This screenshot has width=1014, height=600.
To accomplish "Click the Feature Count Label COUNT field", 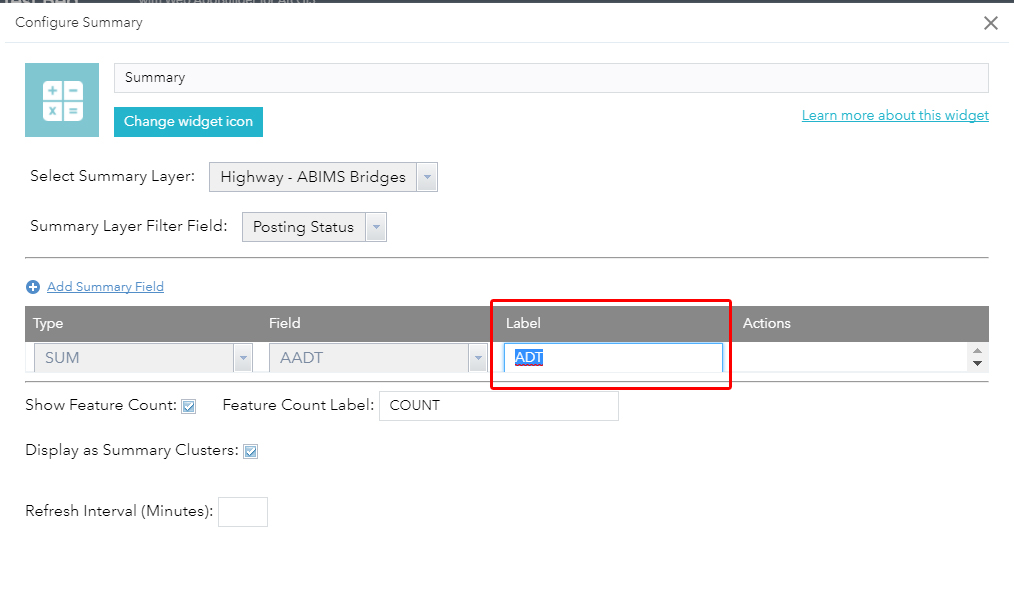I will [x=499, y=406].
